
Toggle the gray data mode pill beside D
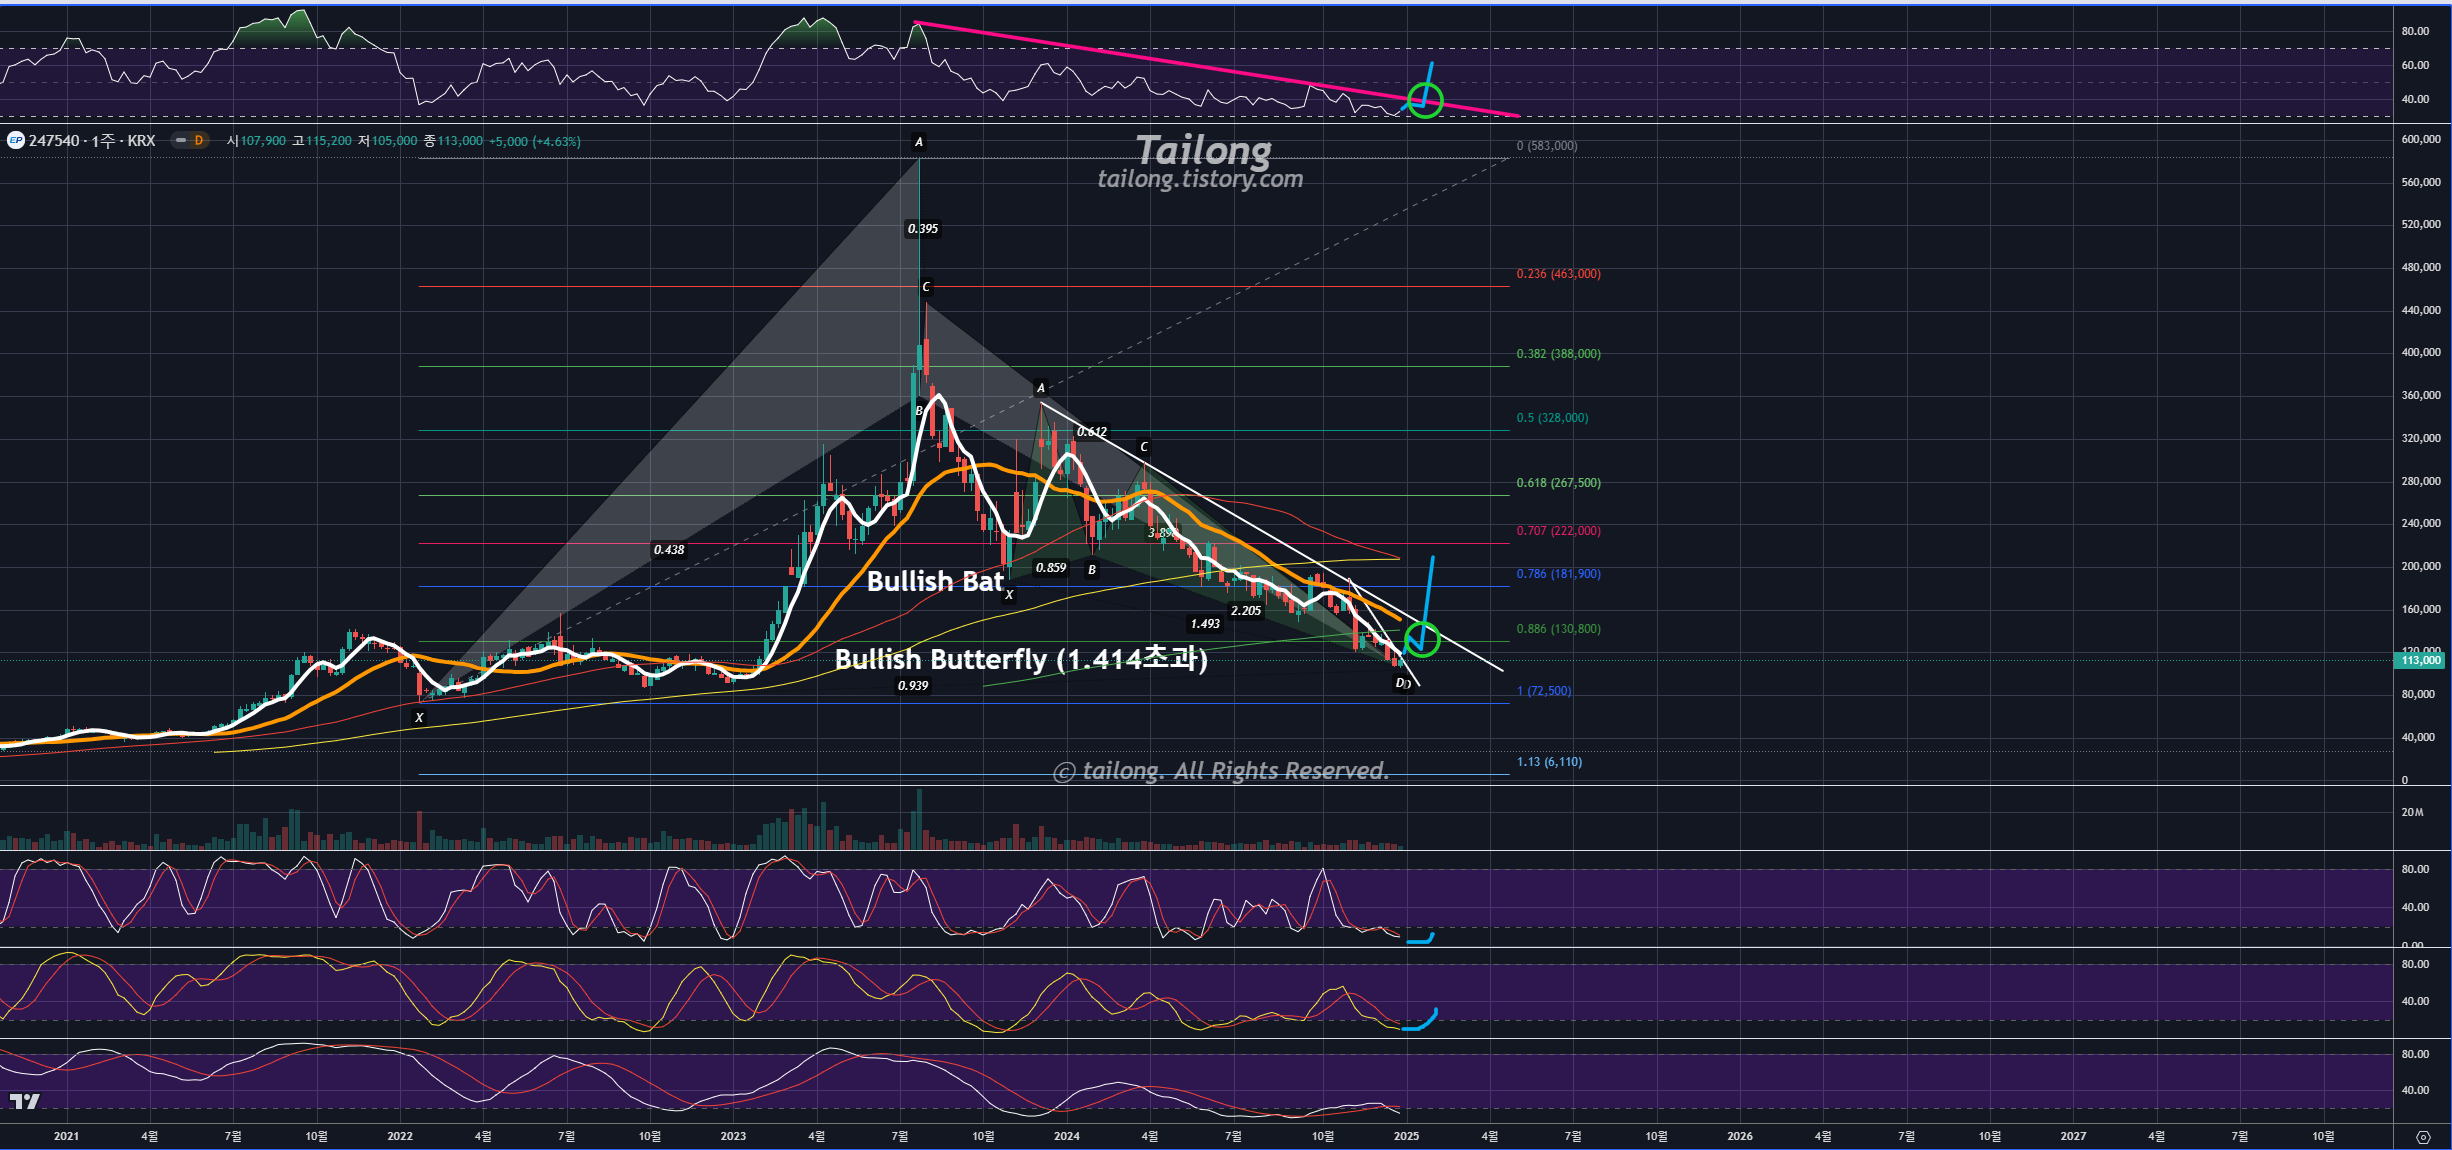pyautogui.click(x=181, y=141)
